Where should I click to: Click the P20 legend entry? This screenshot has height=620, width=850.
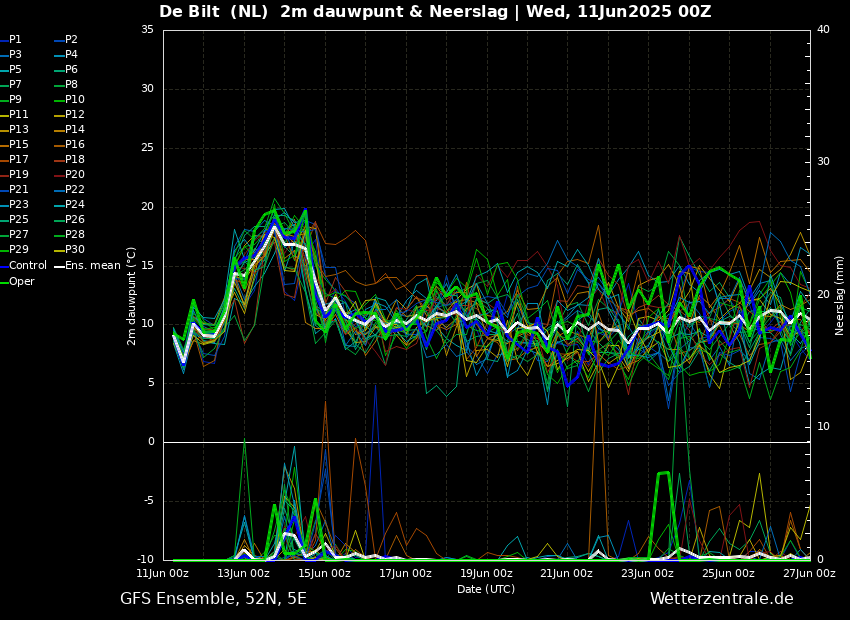75,175
